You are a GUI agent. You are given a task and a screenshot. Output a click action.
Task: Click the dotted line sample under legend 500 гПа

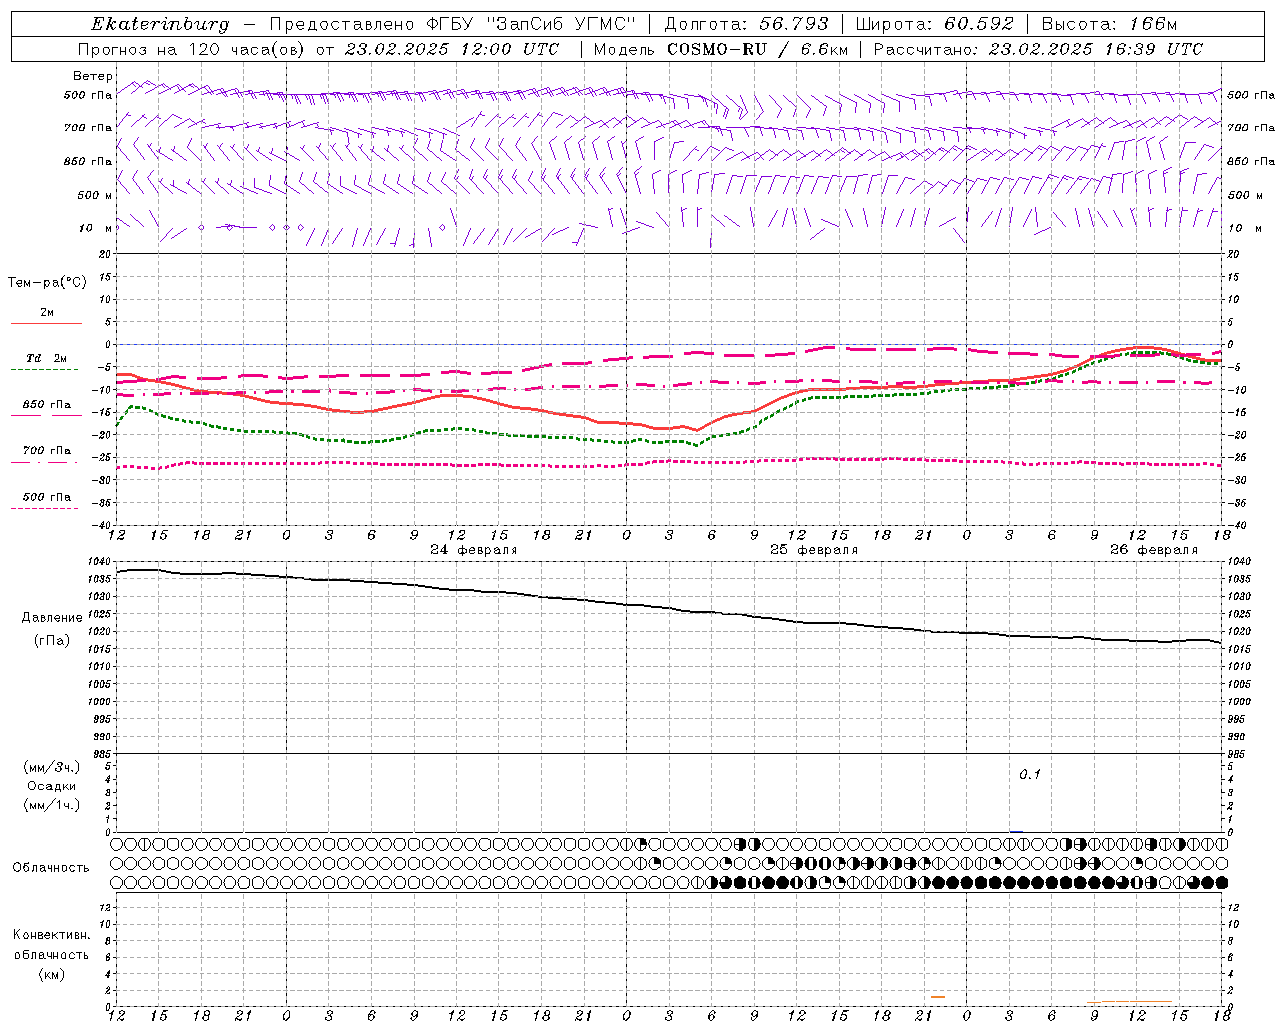point(45,508)
